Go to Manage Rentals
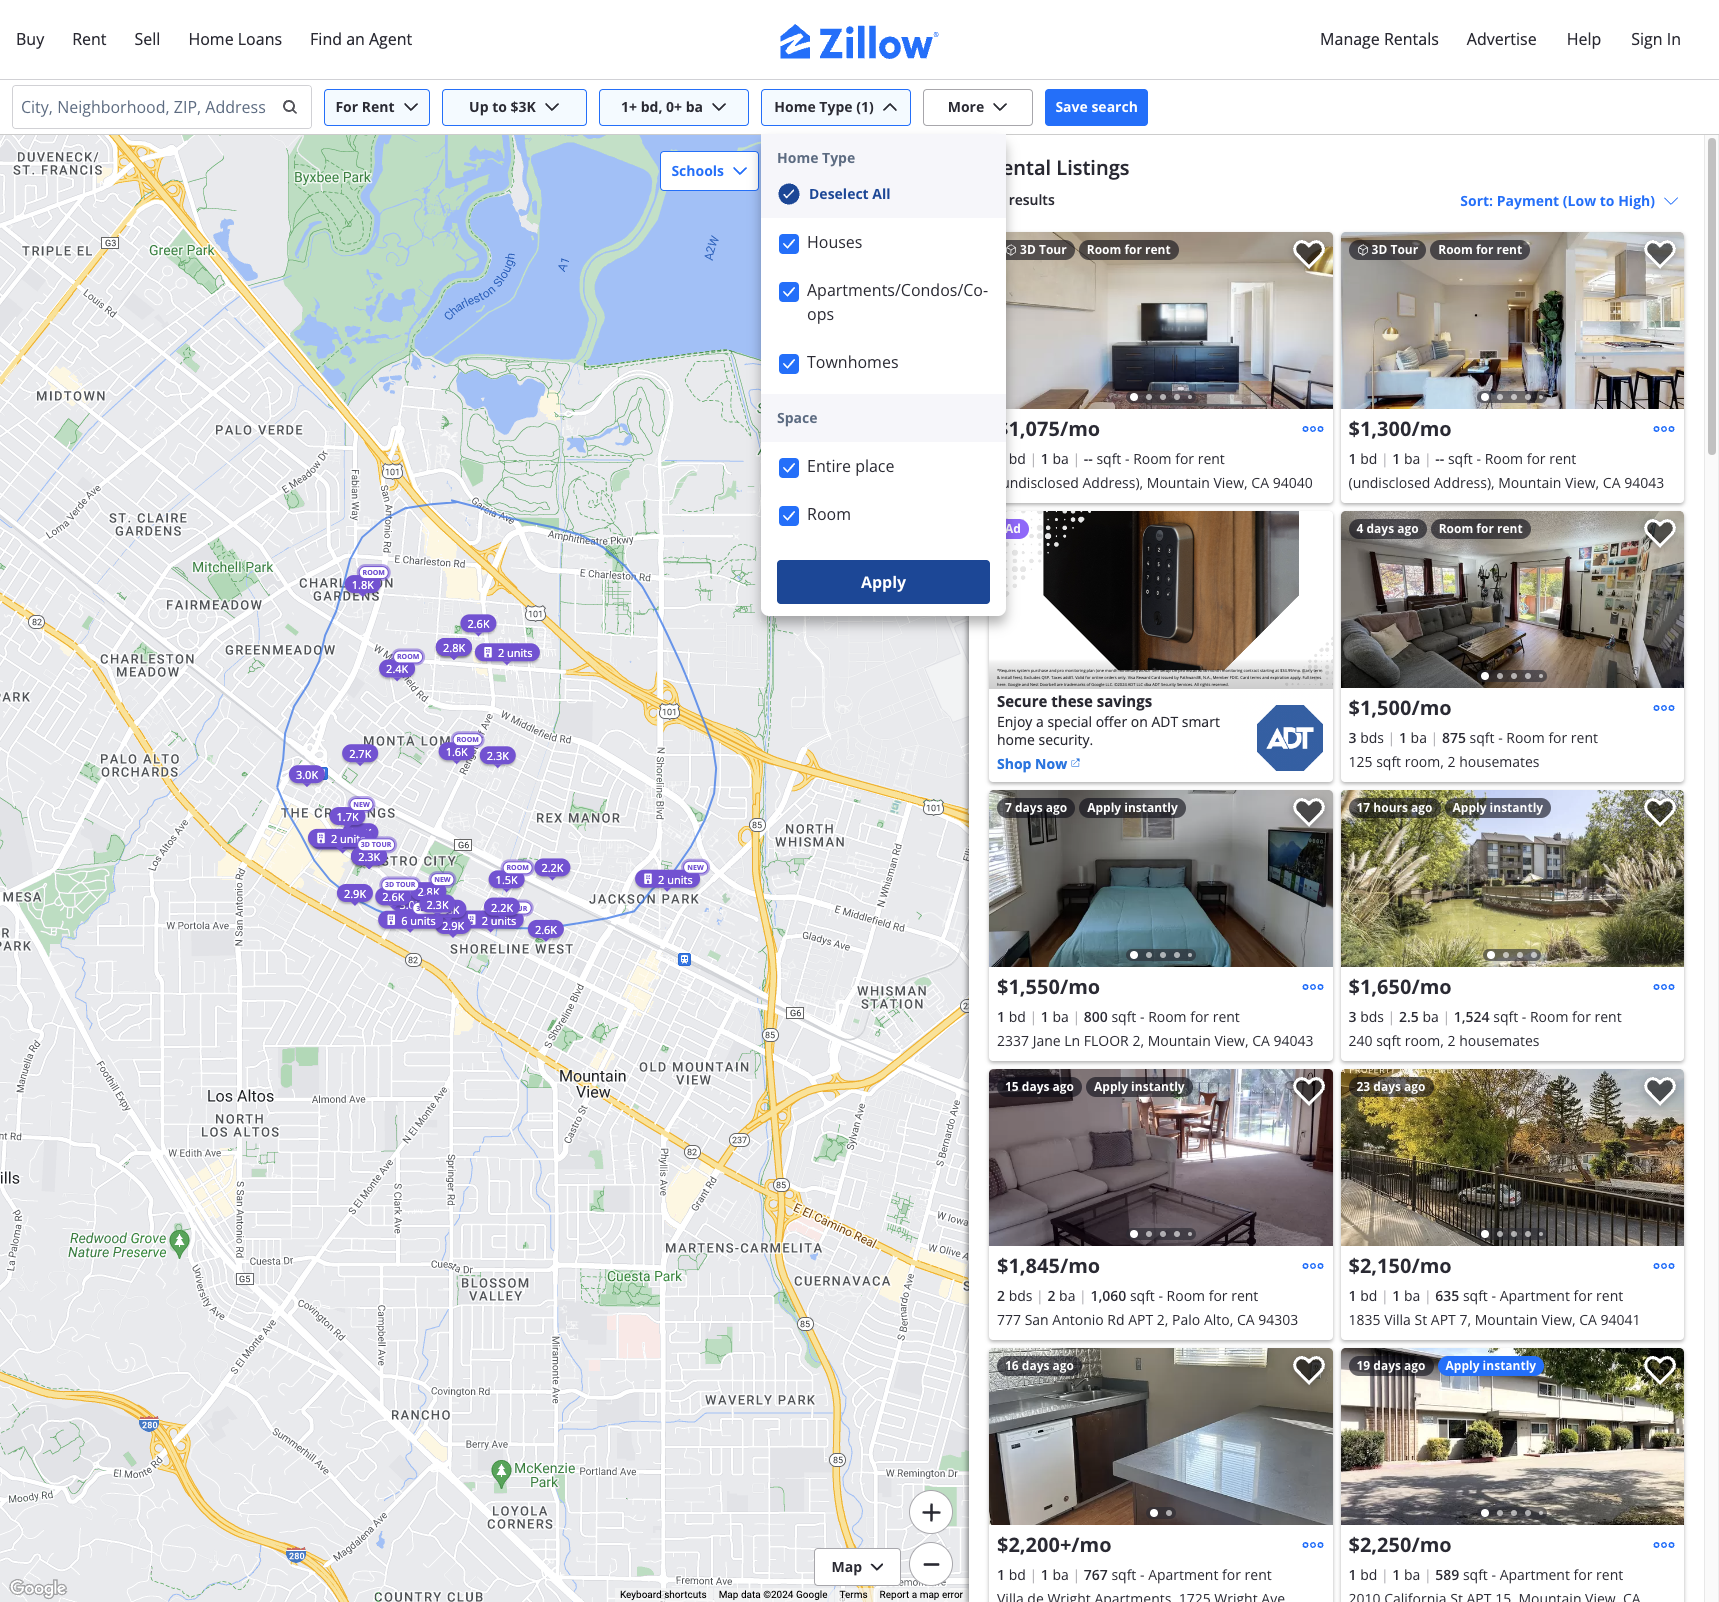The image size is (1719, 1602). (1379, 39)
